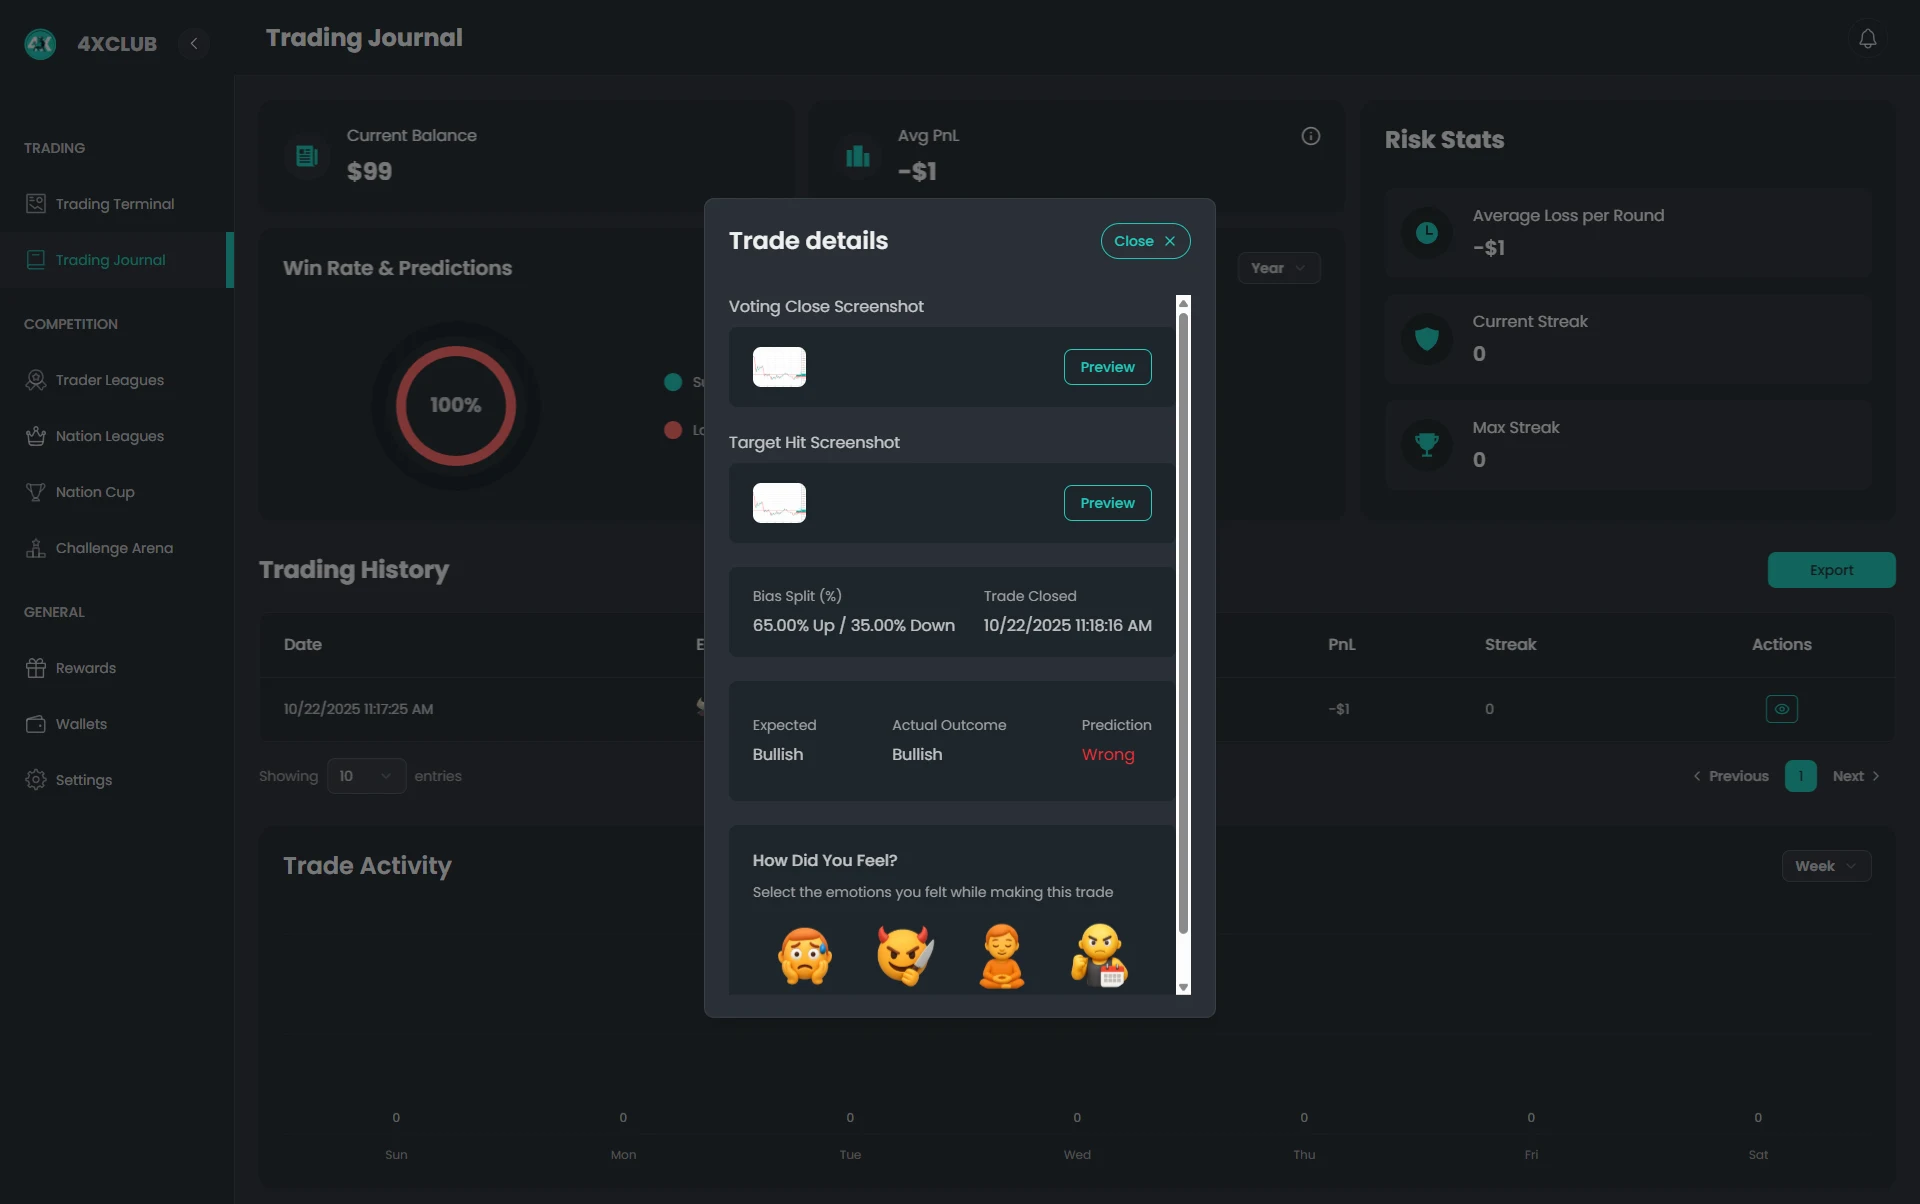Select the devil with knife emoji
The width and height of the screenshot is (1920, 1204).
pos(904,955)
